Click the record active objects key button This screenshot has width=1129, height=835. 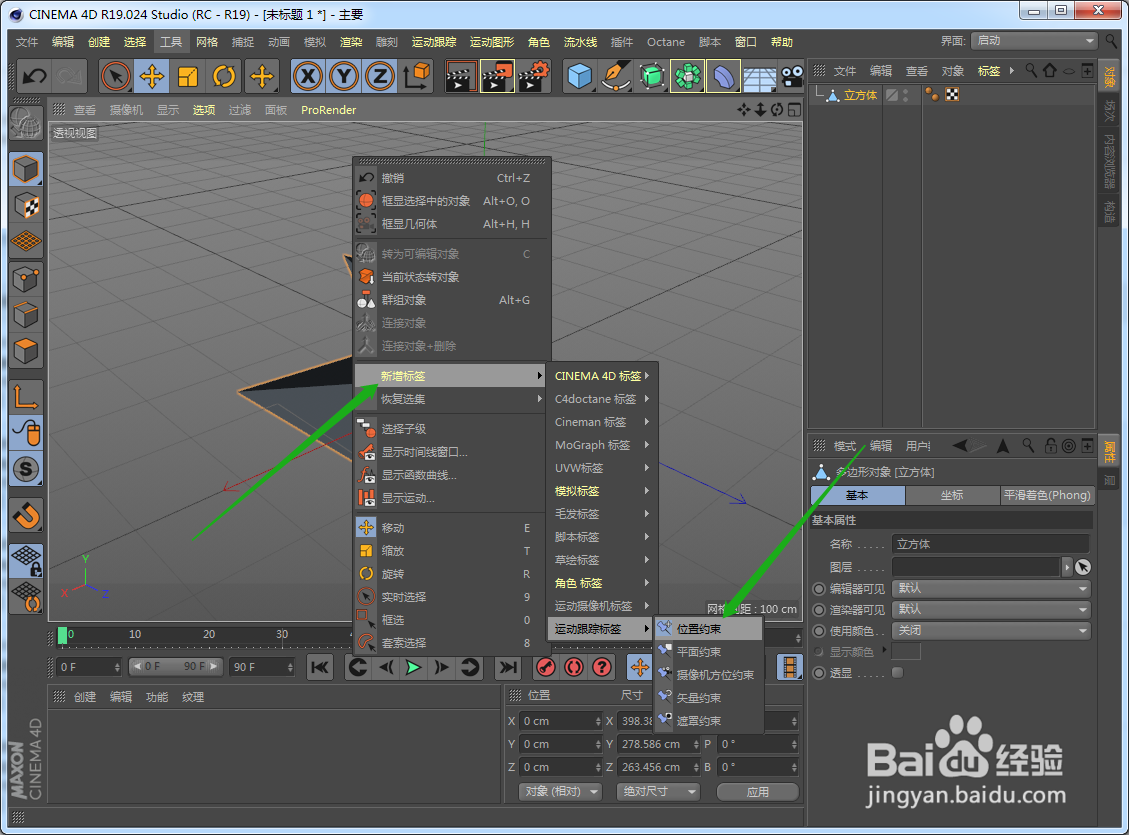[546, 668]
